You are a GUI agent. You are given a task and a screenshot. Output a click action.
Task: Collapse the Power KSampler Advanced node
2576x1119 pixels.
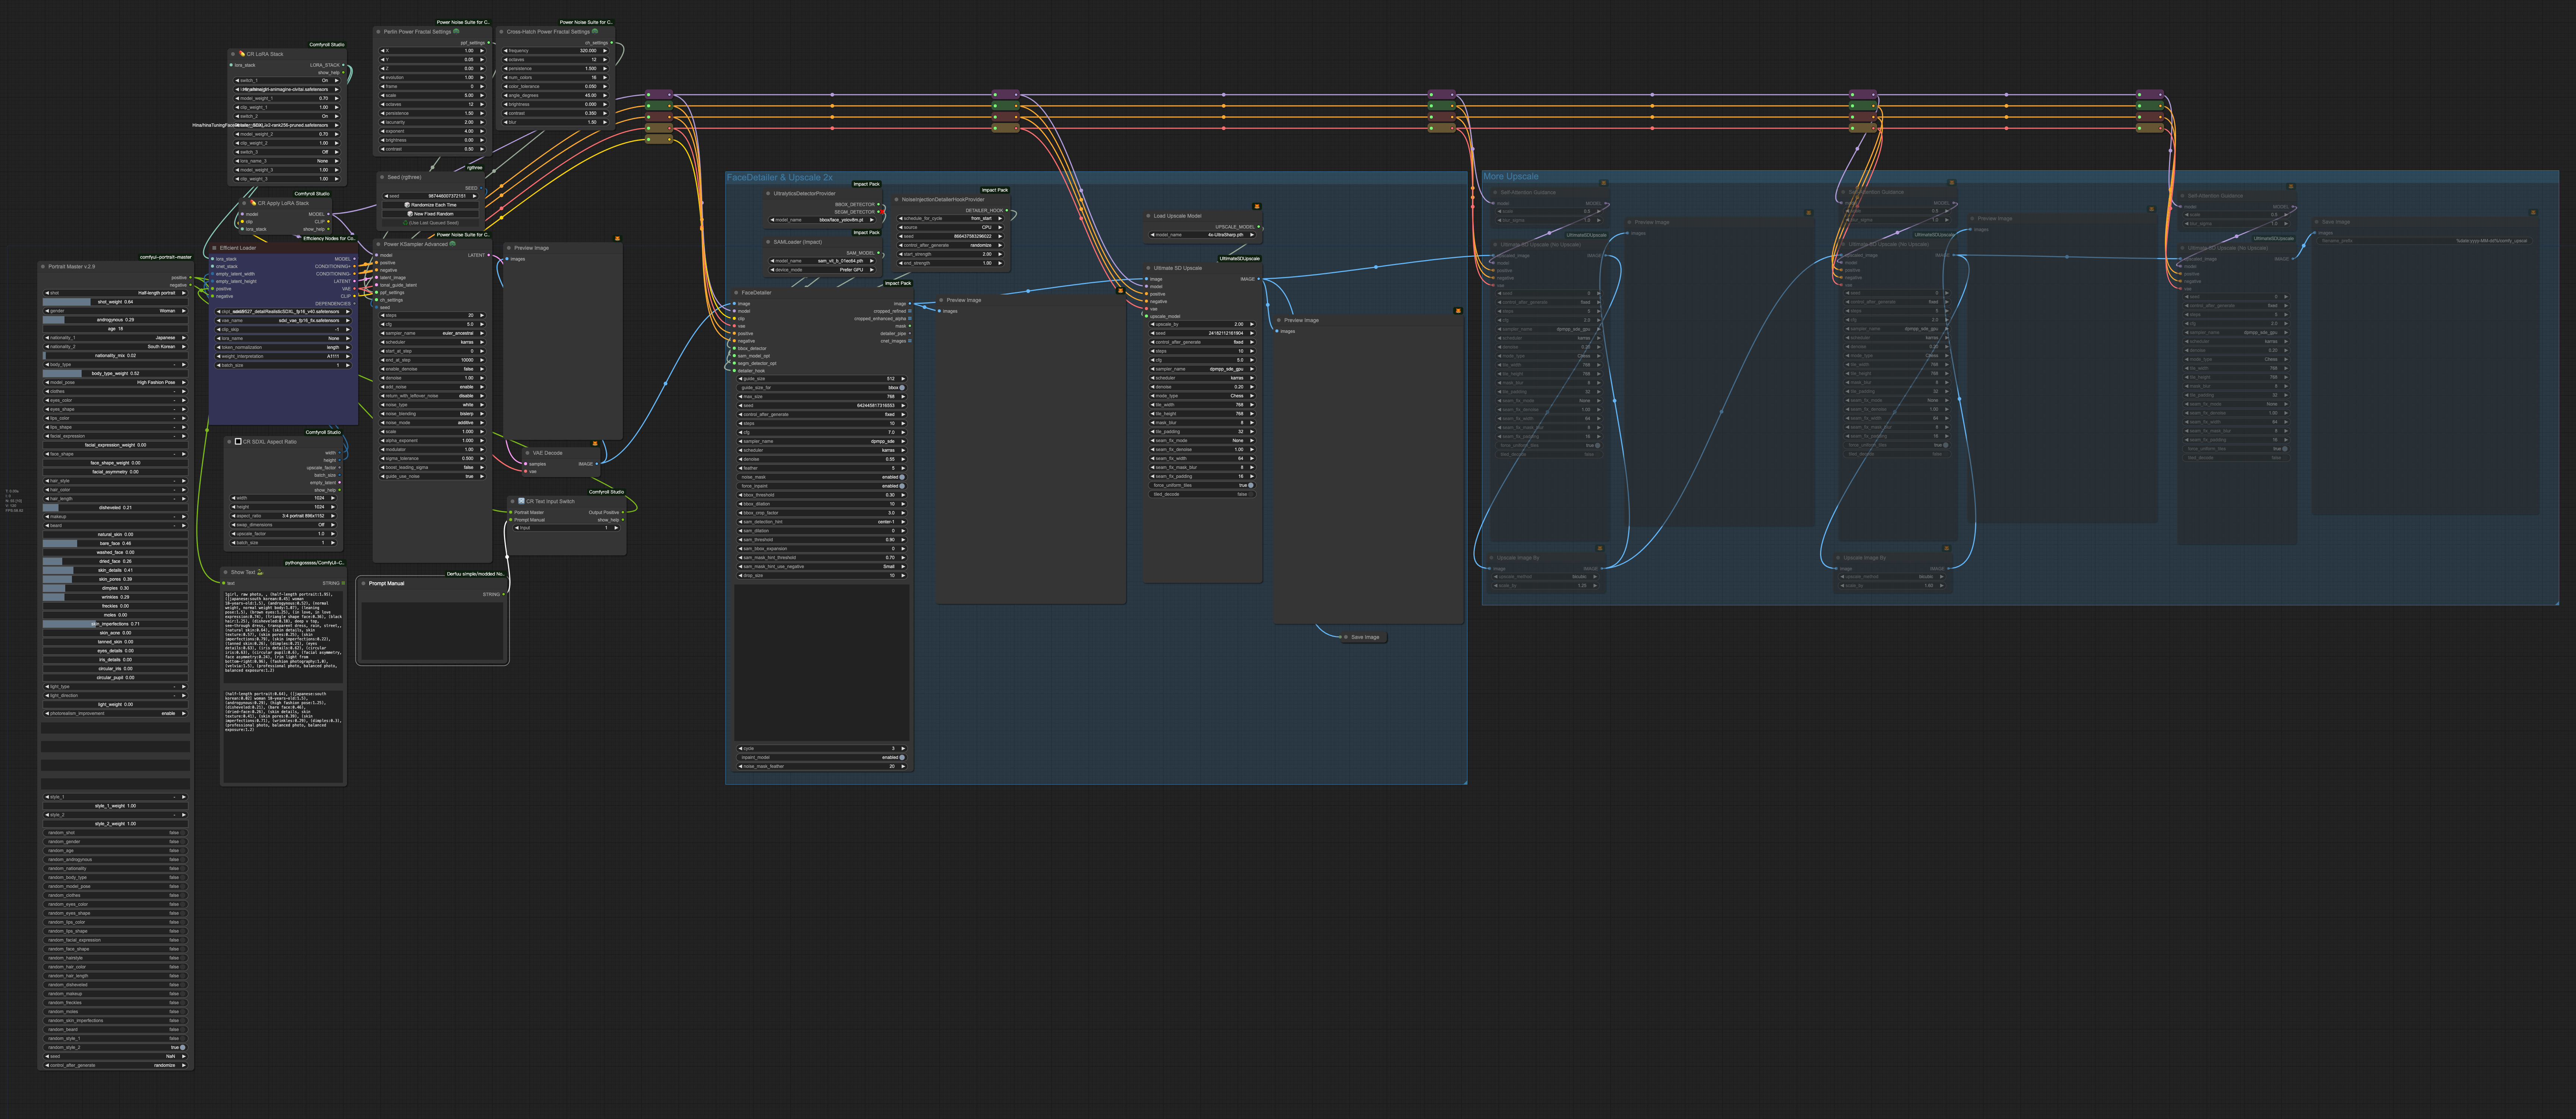coord(378,244)
